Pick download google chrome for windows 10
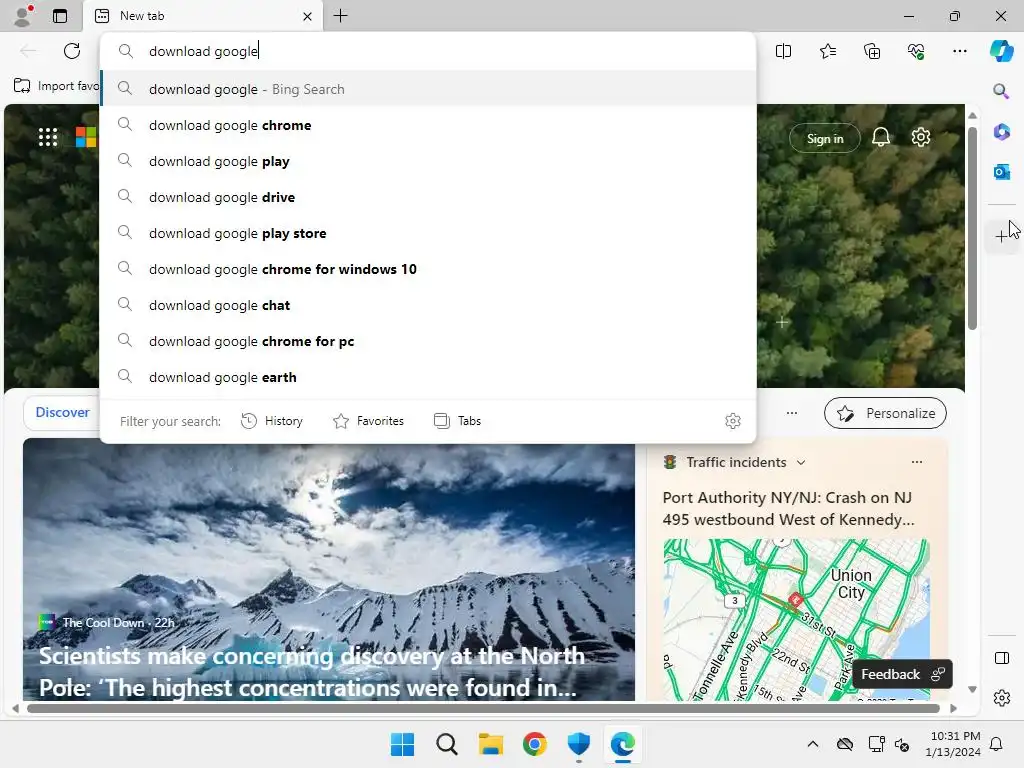Image resolution: width=1024 pixels, height=768 pixels. tap(428, 268)
